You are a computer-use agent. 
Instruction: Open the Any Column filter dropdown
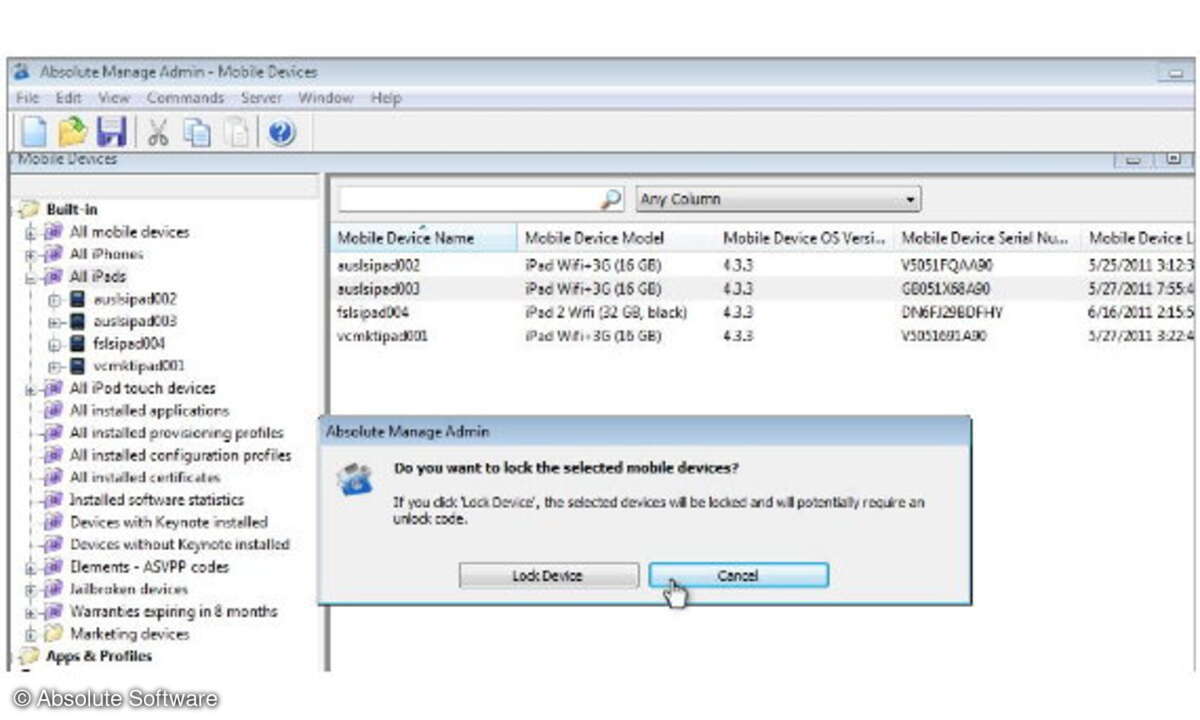tap(779, 199)
